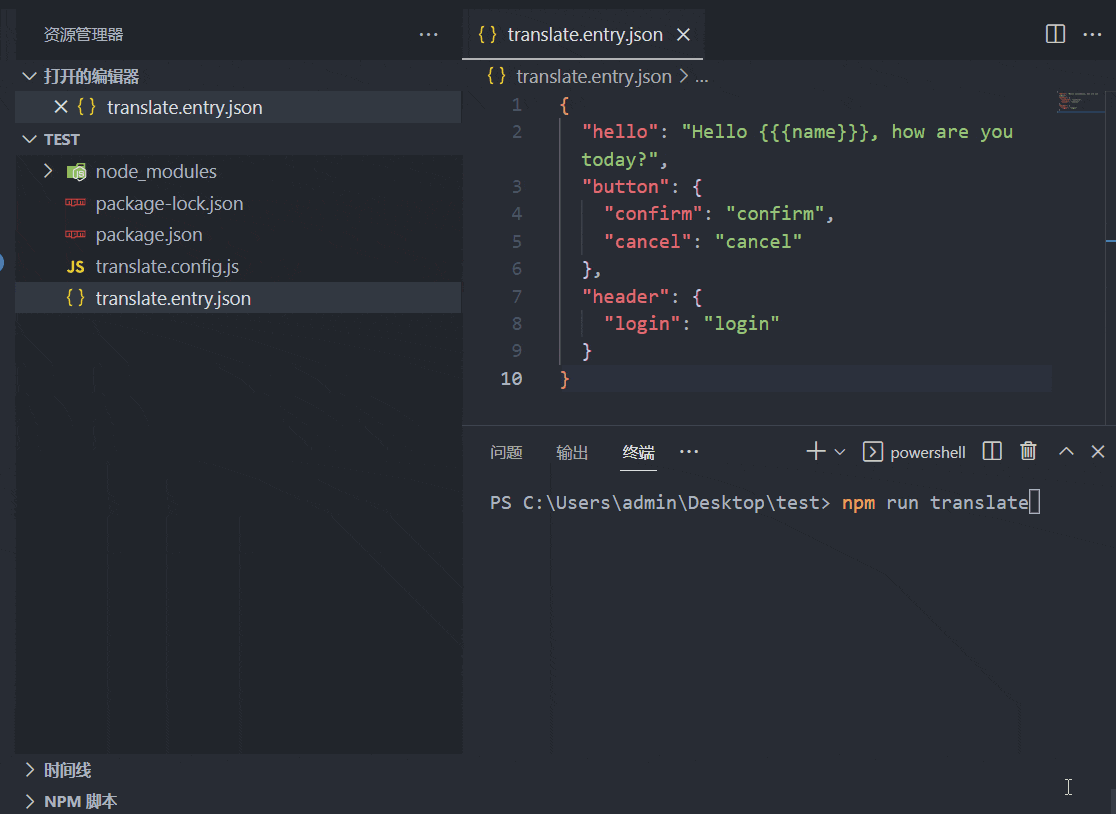Click the JSON file icon in editor tab
Image resolution: width=1116 pixels, height=814 pixels.
pyautogui.click(x=488, y=34)
